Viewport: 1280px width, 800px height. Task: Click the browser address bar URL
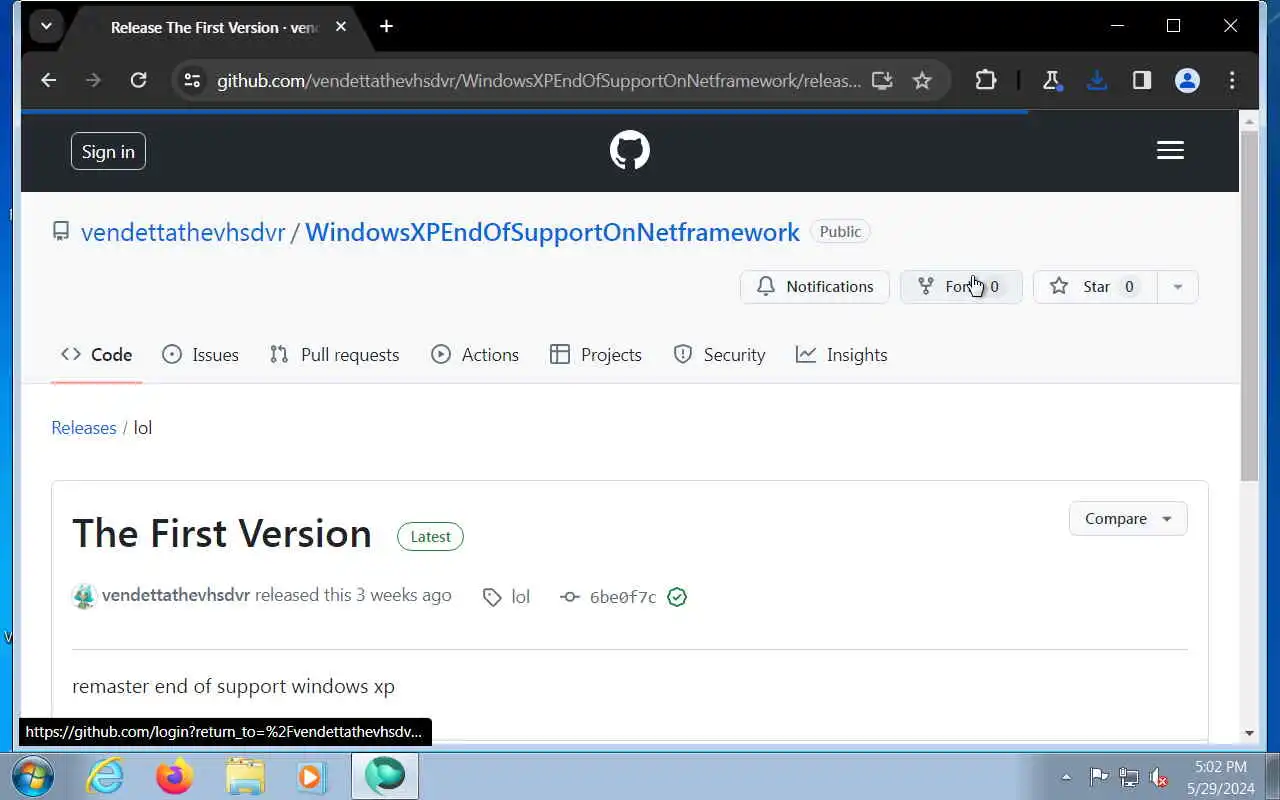(x=538, y=81)
